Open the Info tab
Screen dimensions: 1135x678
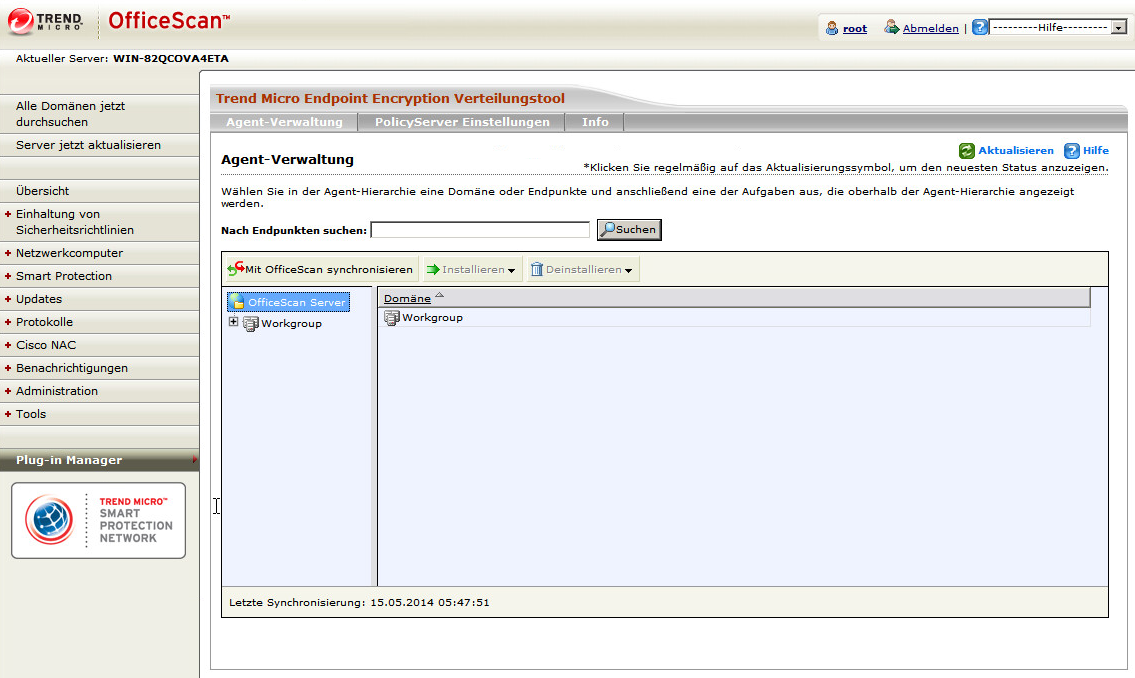594,121
